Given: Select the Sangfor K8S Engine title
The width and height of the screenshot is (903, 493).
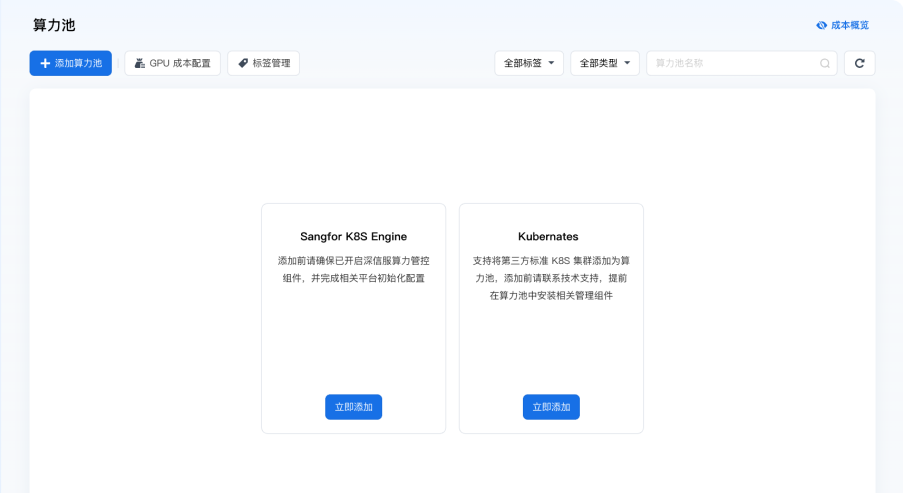Looking at the screenshot, I should point(354,237).
